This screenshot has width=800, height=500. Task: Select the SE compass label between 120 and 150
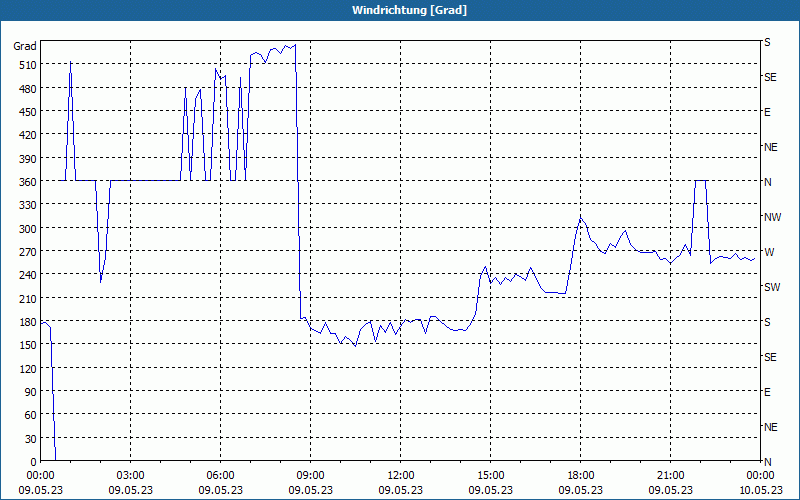[770, 357]
